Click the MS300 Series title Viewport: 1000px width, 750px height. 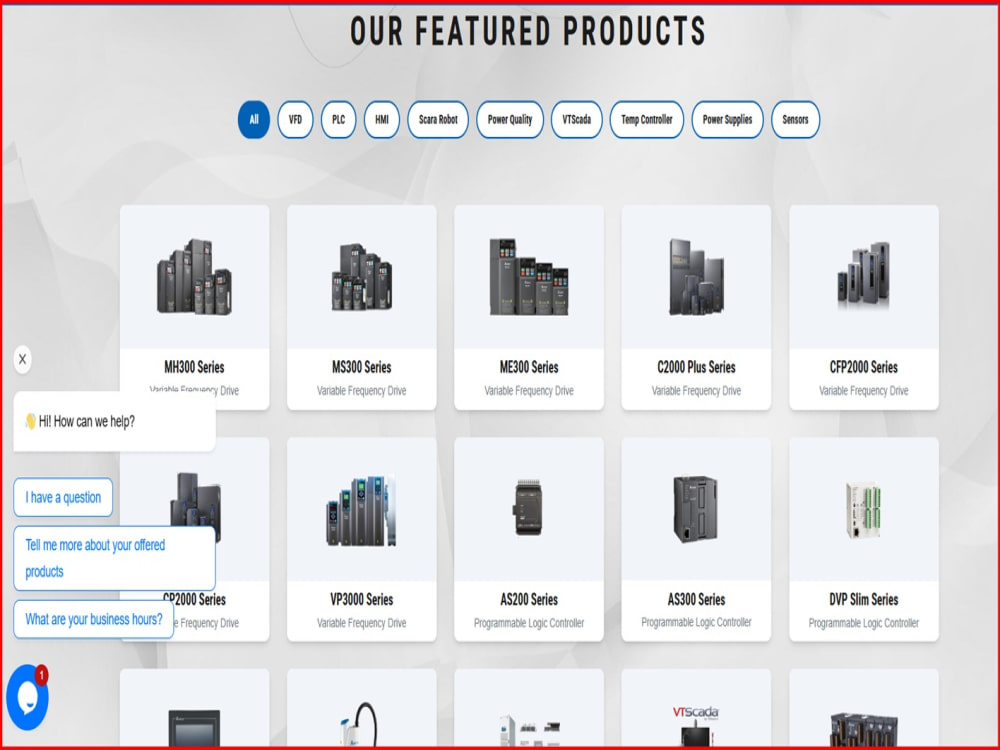362,367
